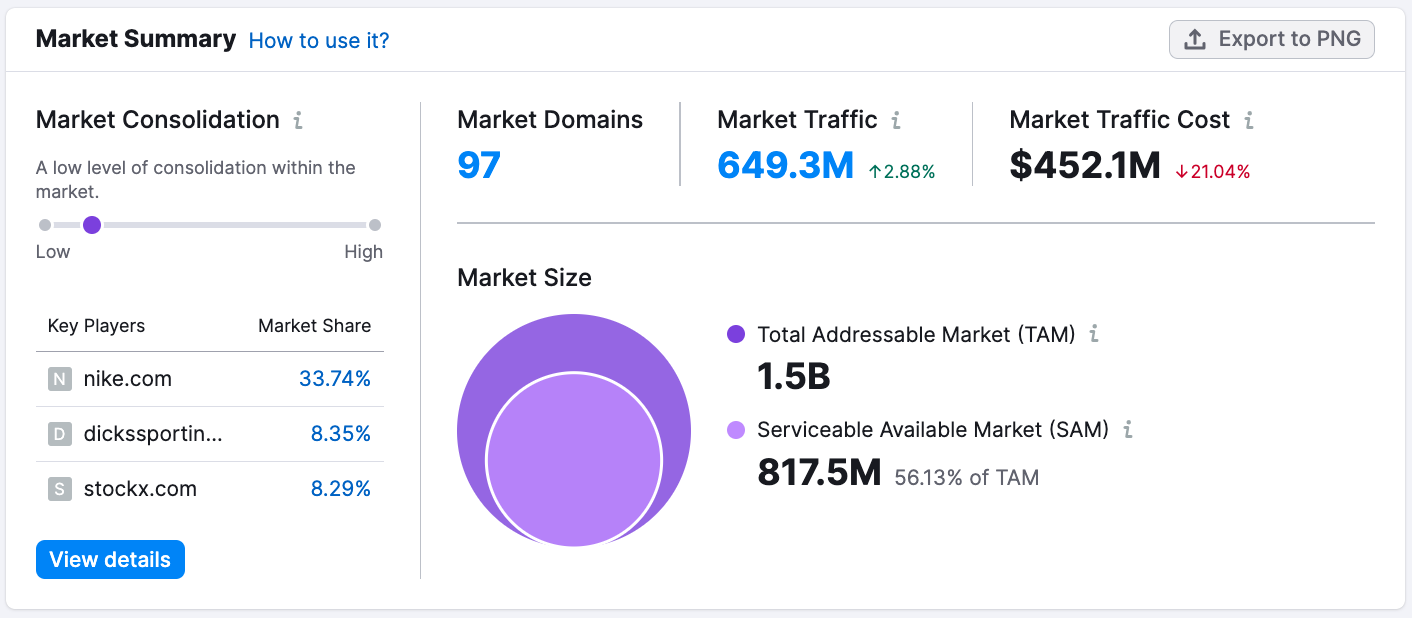Click the stockx.com favicon icon
Screen dimensions: 1412x618
point(60,489)
